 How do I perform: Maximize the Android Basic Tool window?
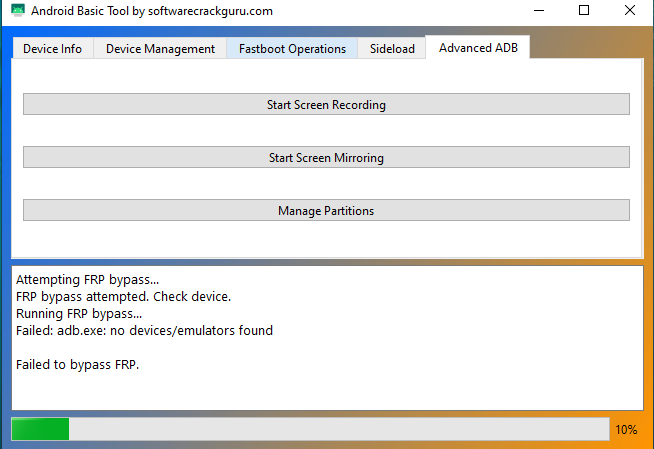(x=584, y=10)
